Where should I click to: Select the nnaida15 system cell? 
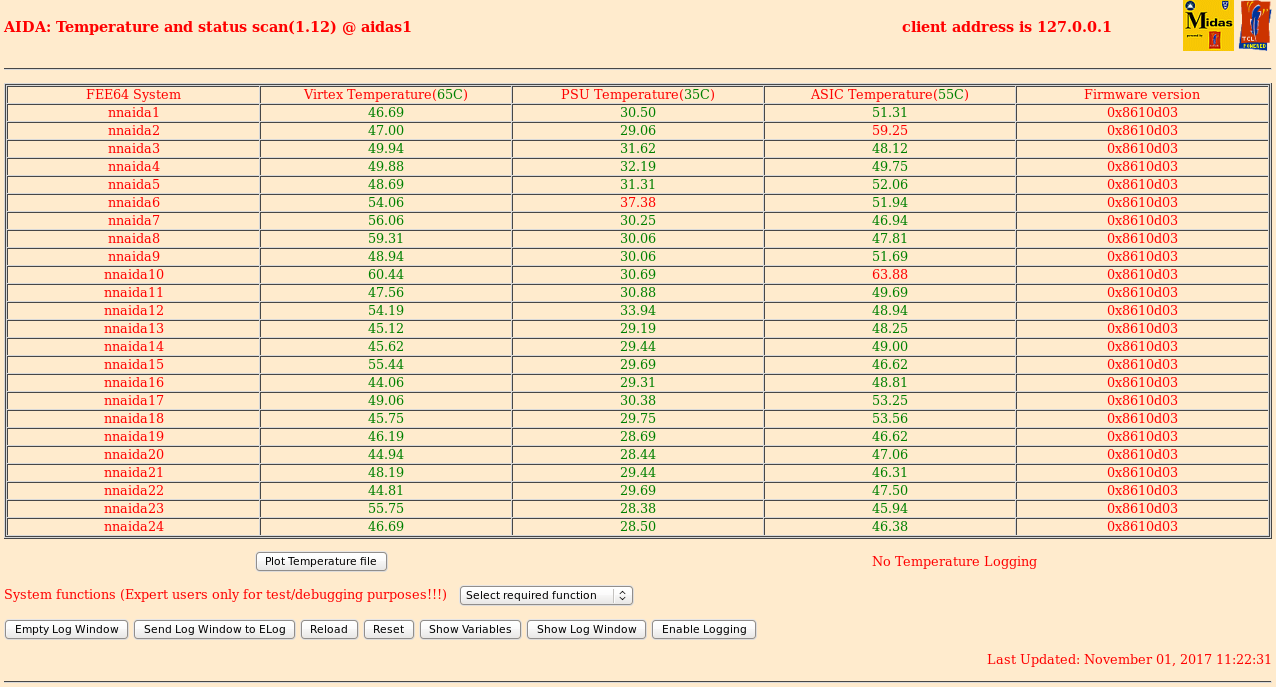tap(134, 365)
